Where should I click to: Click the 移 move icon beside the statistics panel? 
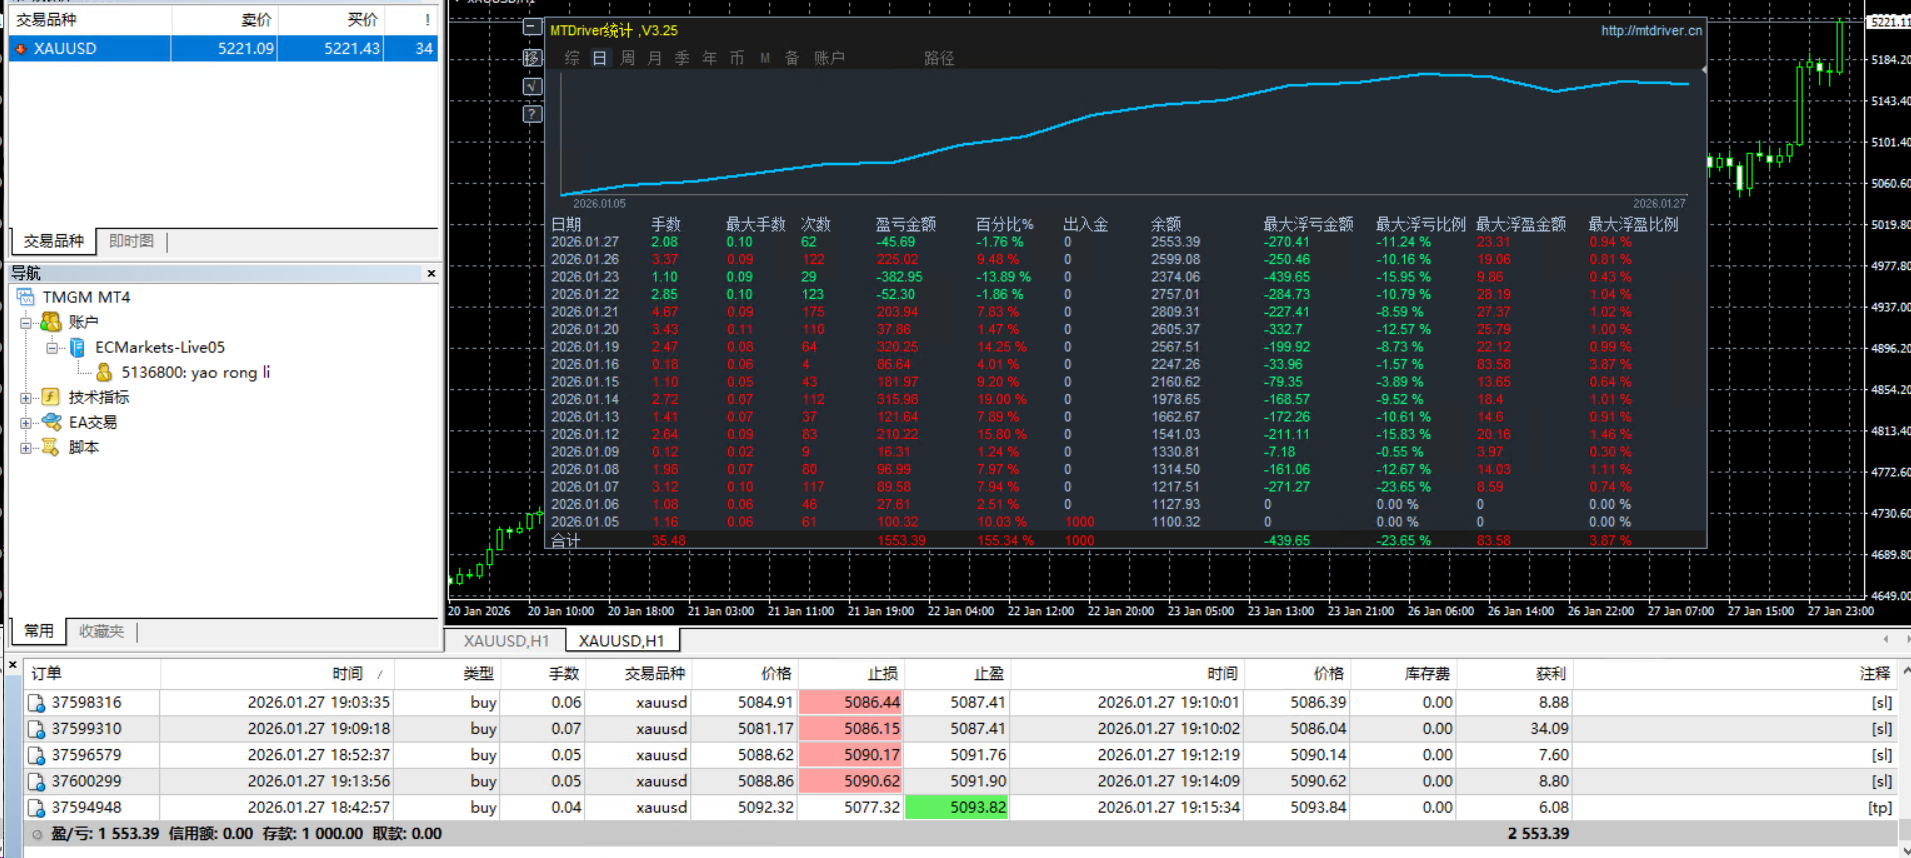click(x=533, y=58)
